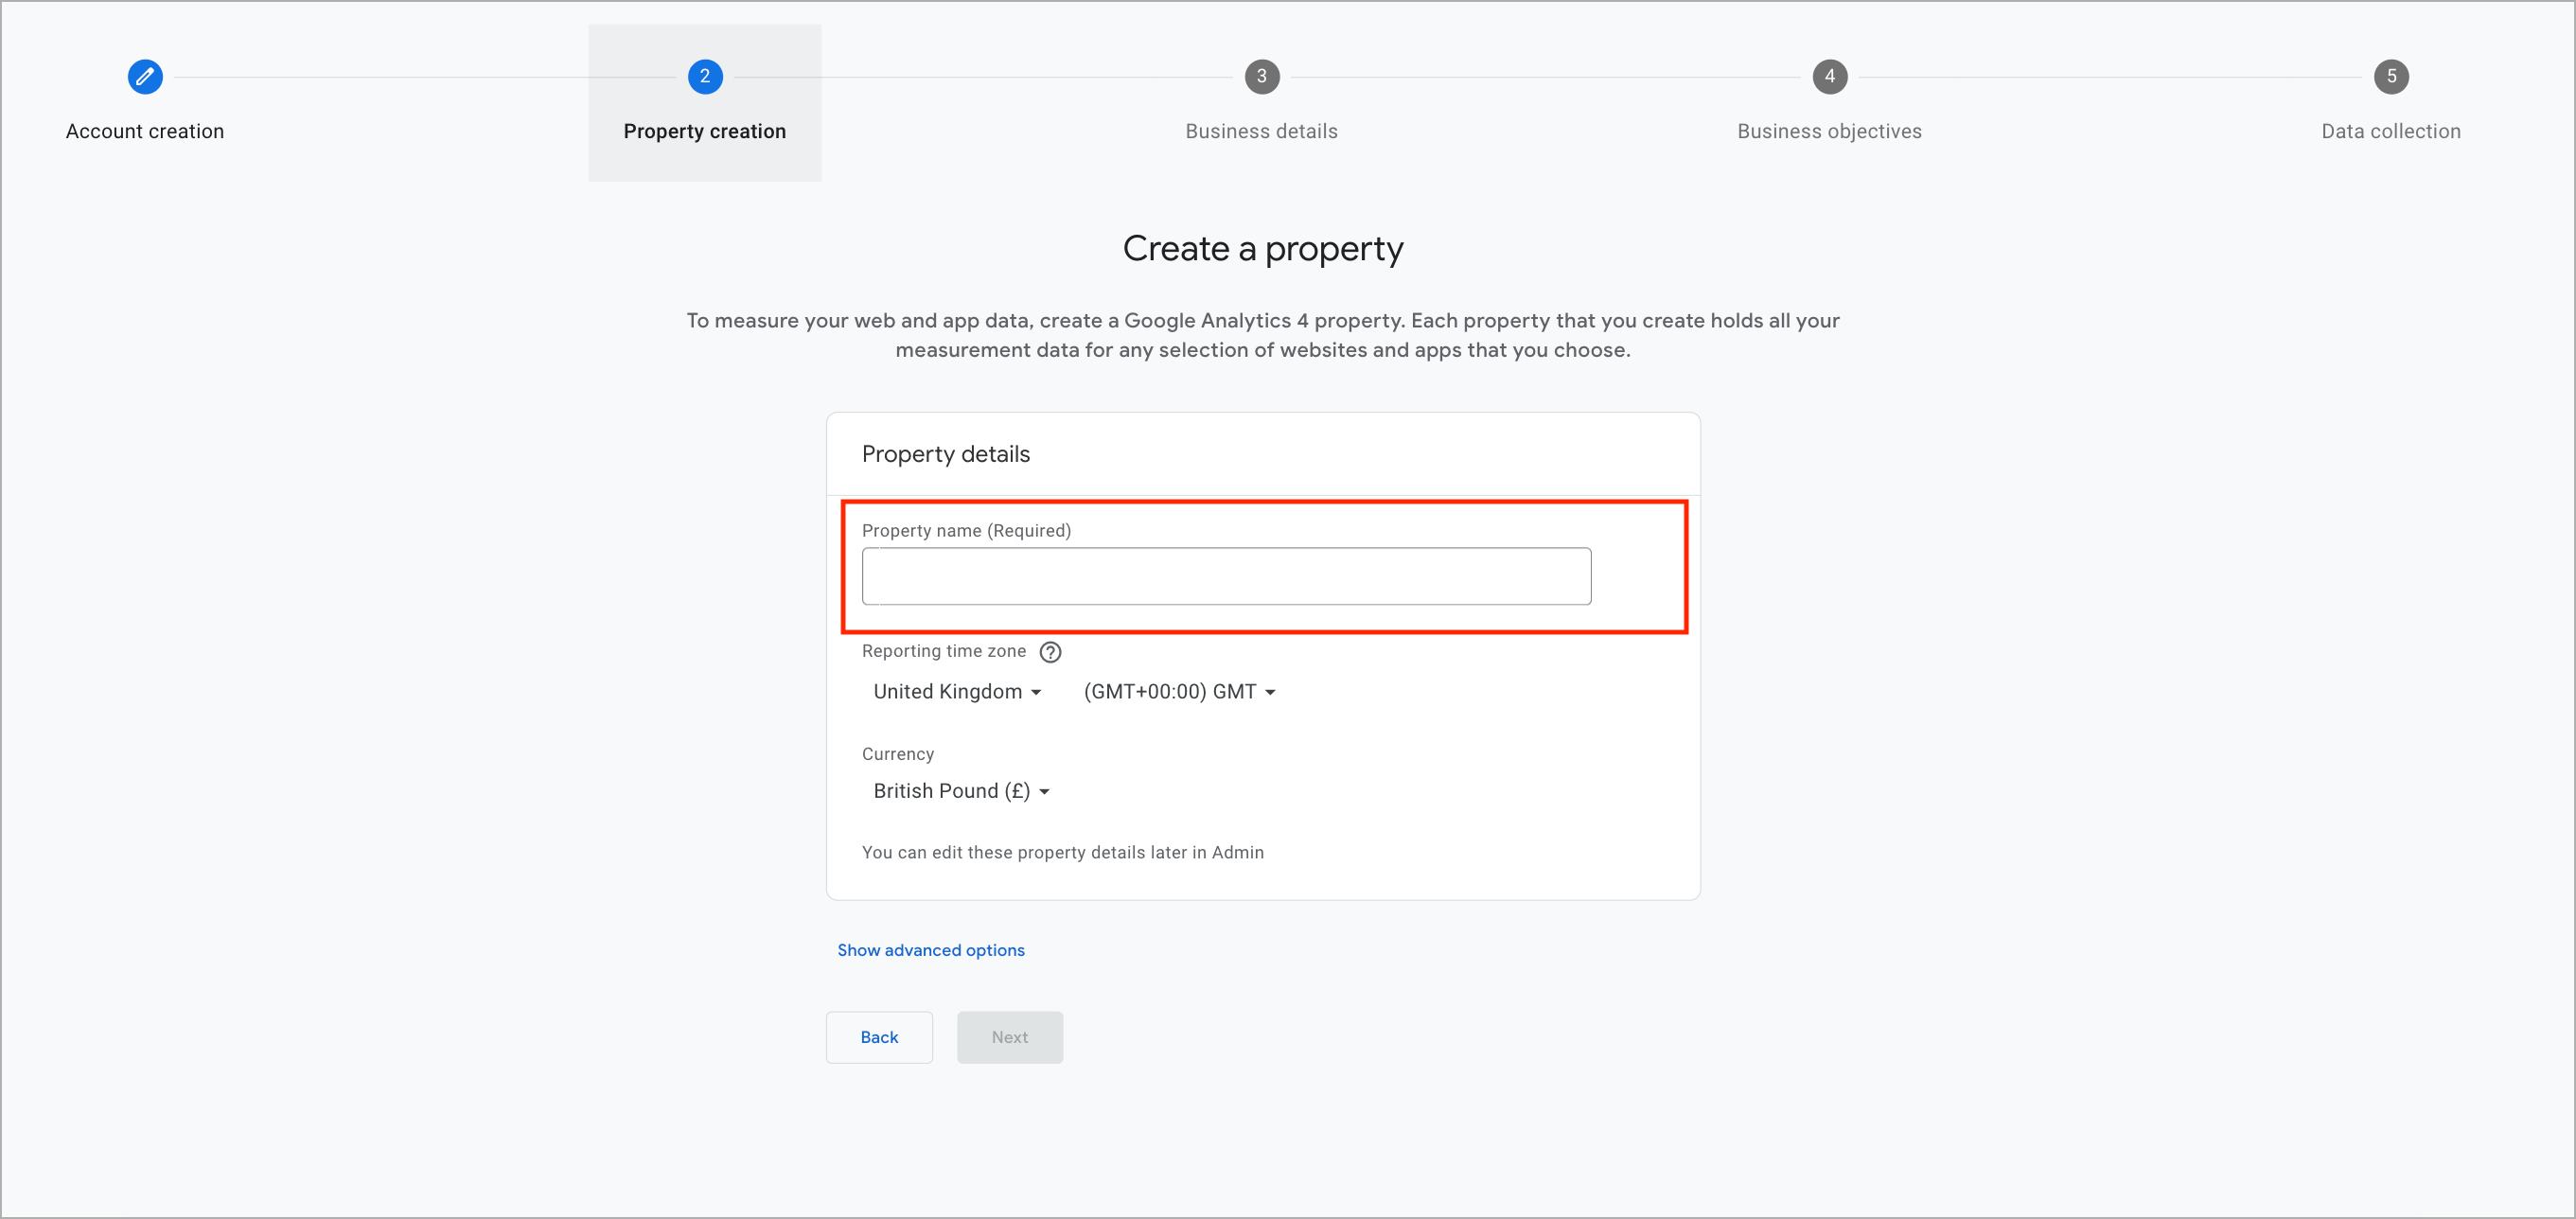Click the Business details step label
Screen dimensions: 2576x1219
(1262, 131)
